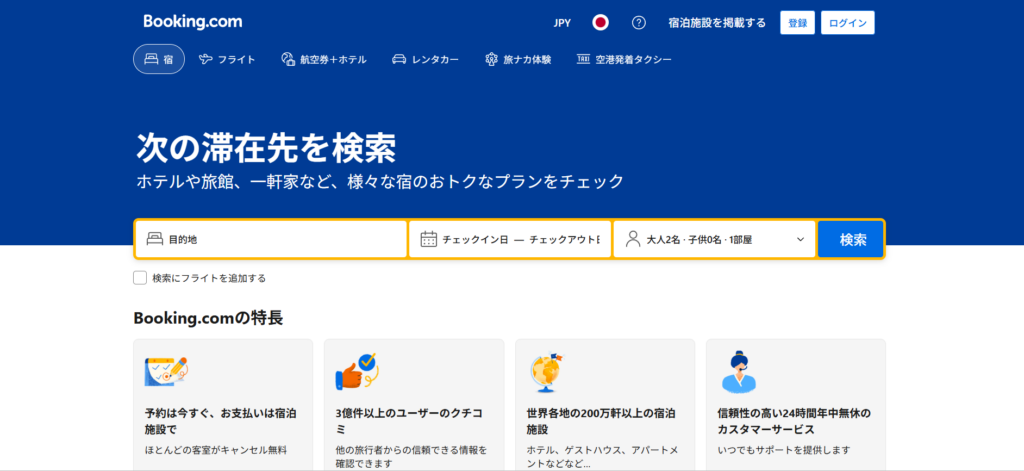This screenshot has width=1024, height=471.
Task: Open the 航空券+ホテル tab
Action: [x=323, y=59]
